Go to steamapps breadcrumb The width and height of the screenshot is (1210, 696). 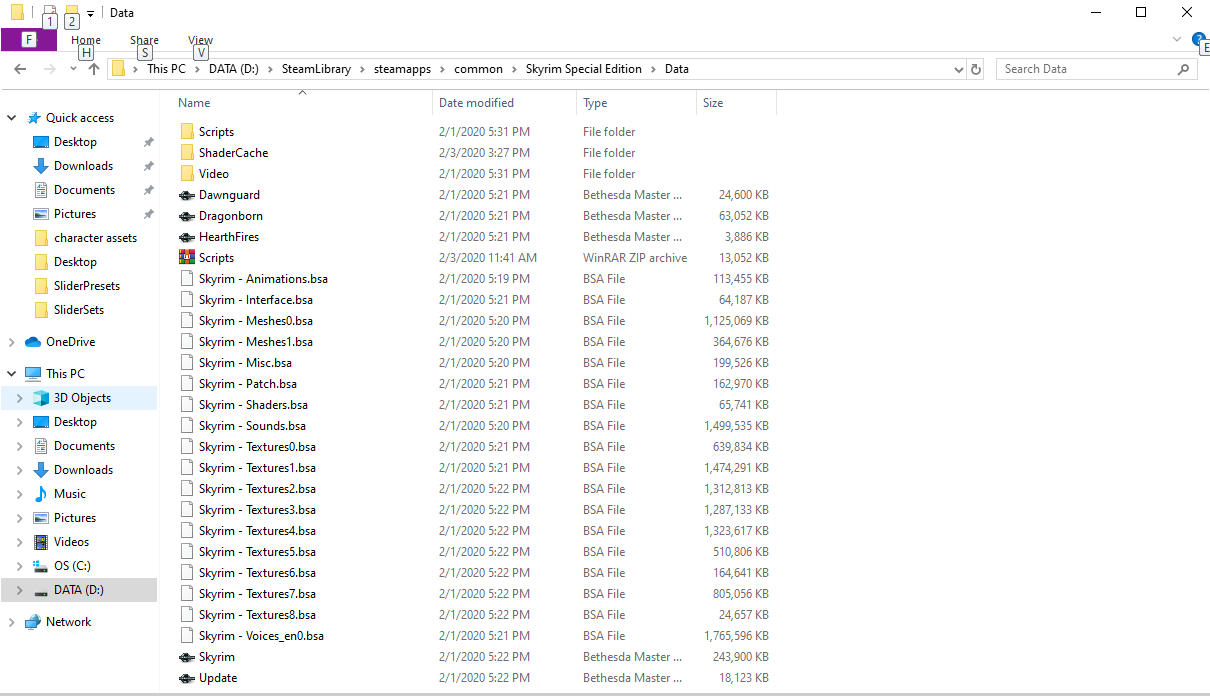pos(402,69)
